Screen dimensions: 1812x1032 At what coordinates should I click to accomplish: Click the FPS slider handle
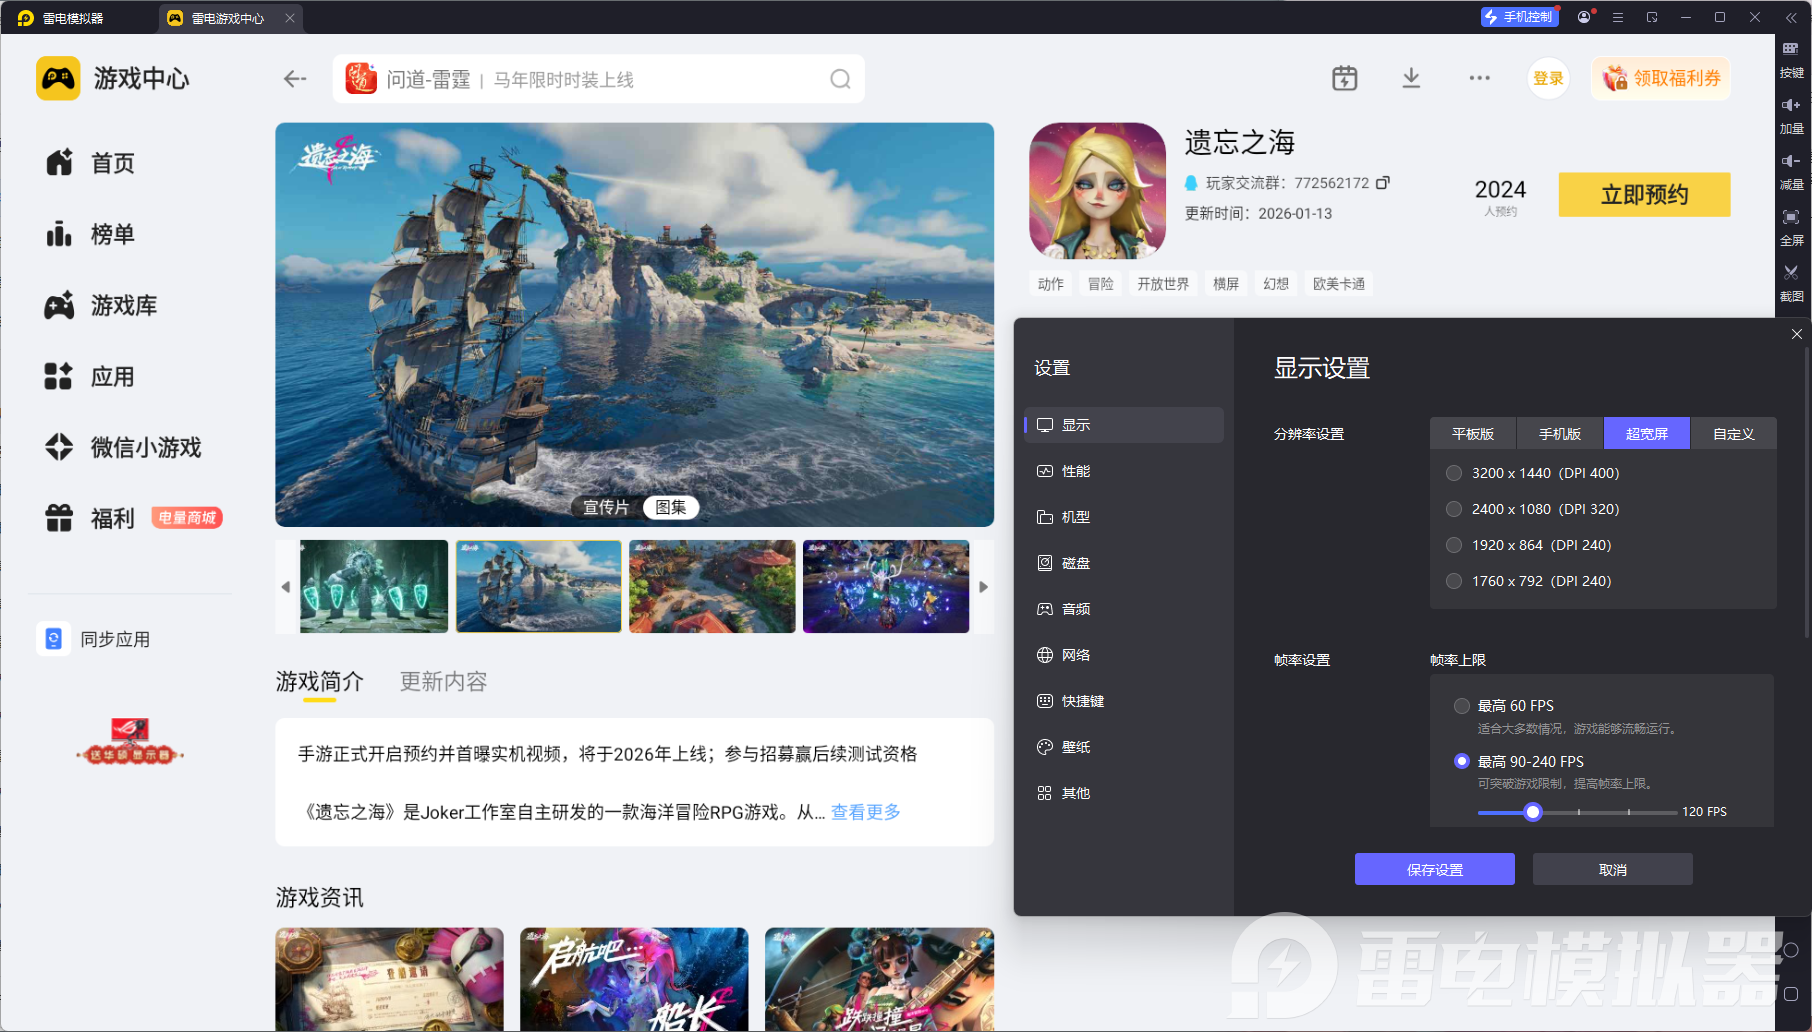tap(1532, 812)
